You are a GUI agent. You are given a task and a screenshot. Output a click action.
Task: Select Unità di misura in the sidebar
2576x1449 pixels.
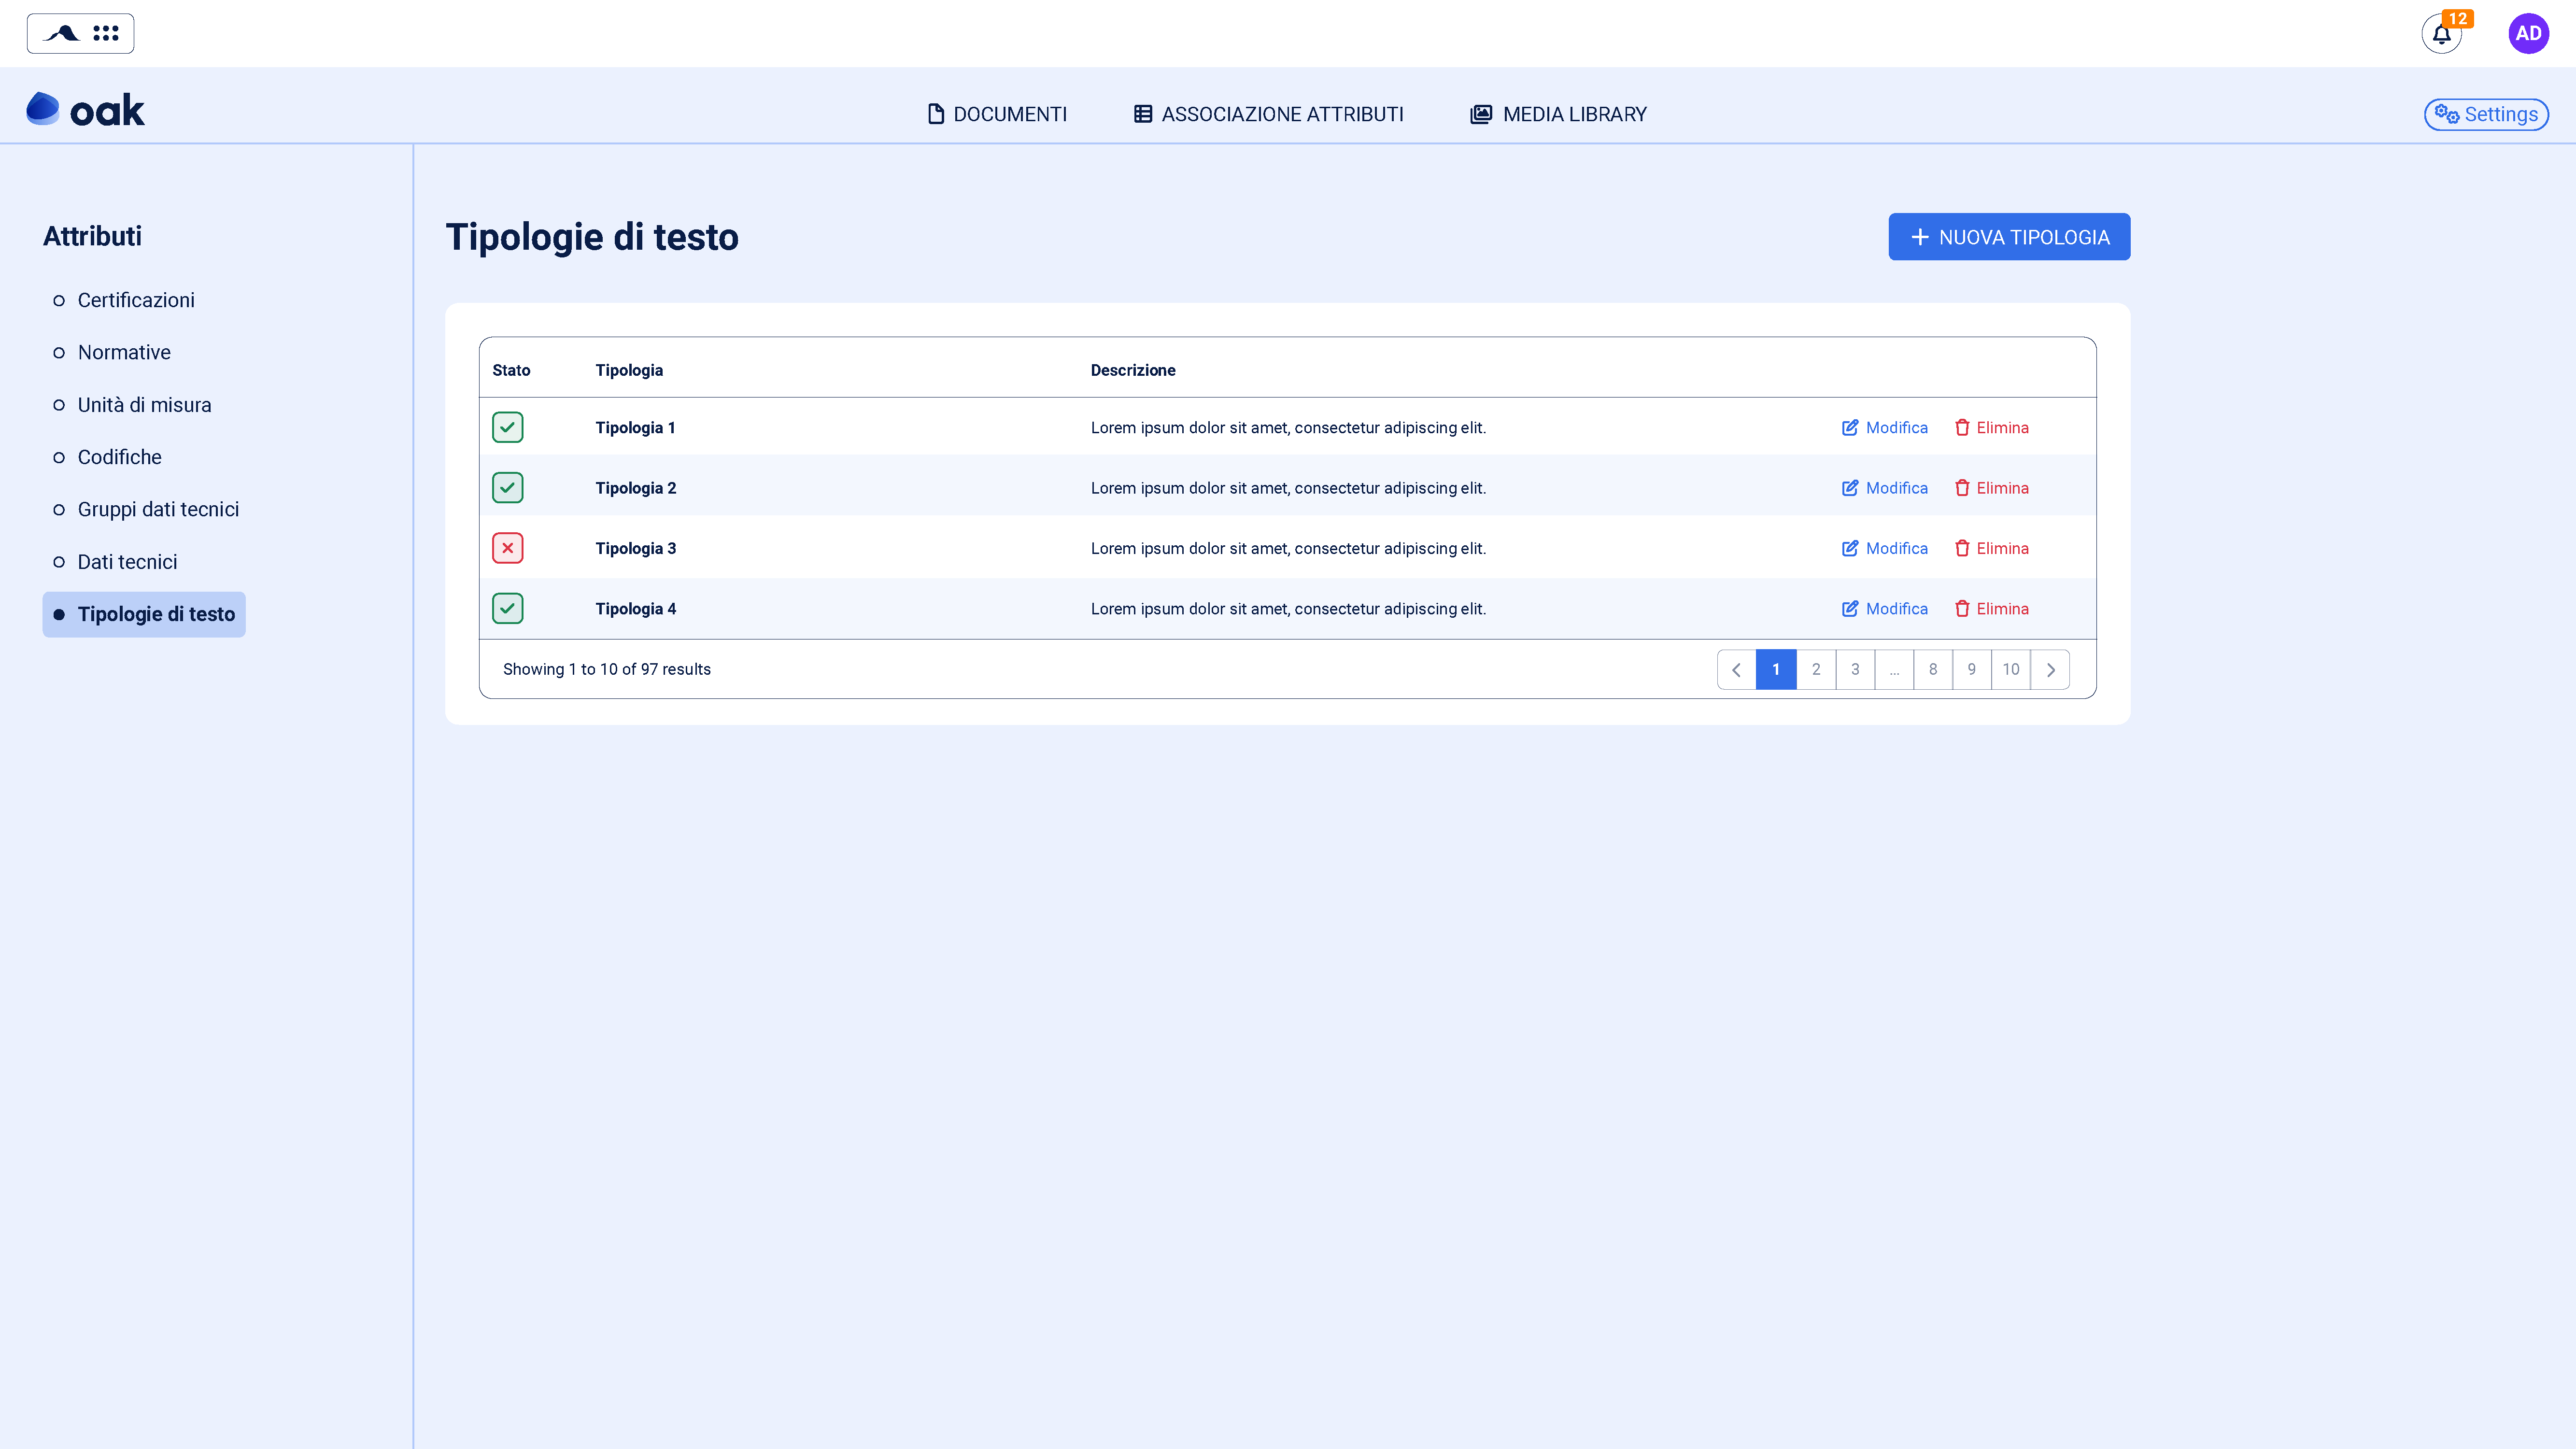[145, 405]
